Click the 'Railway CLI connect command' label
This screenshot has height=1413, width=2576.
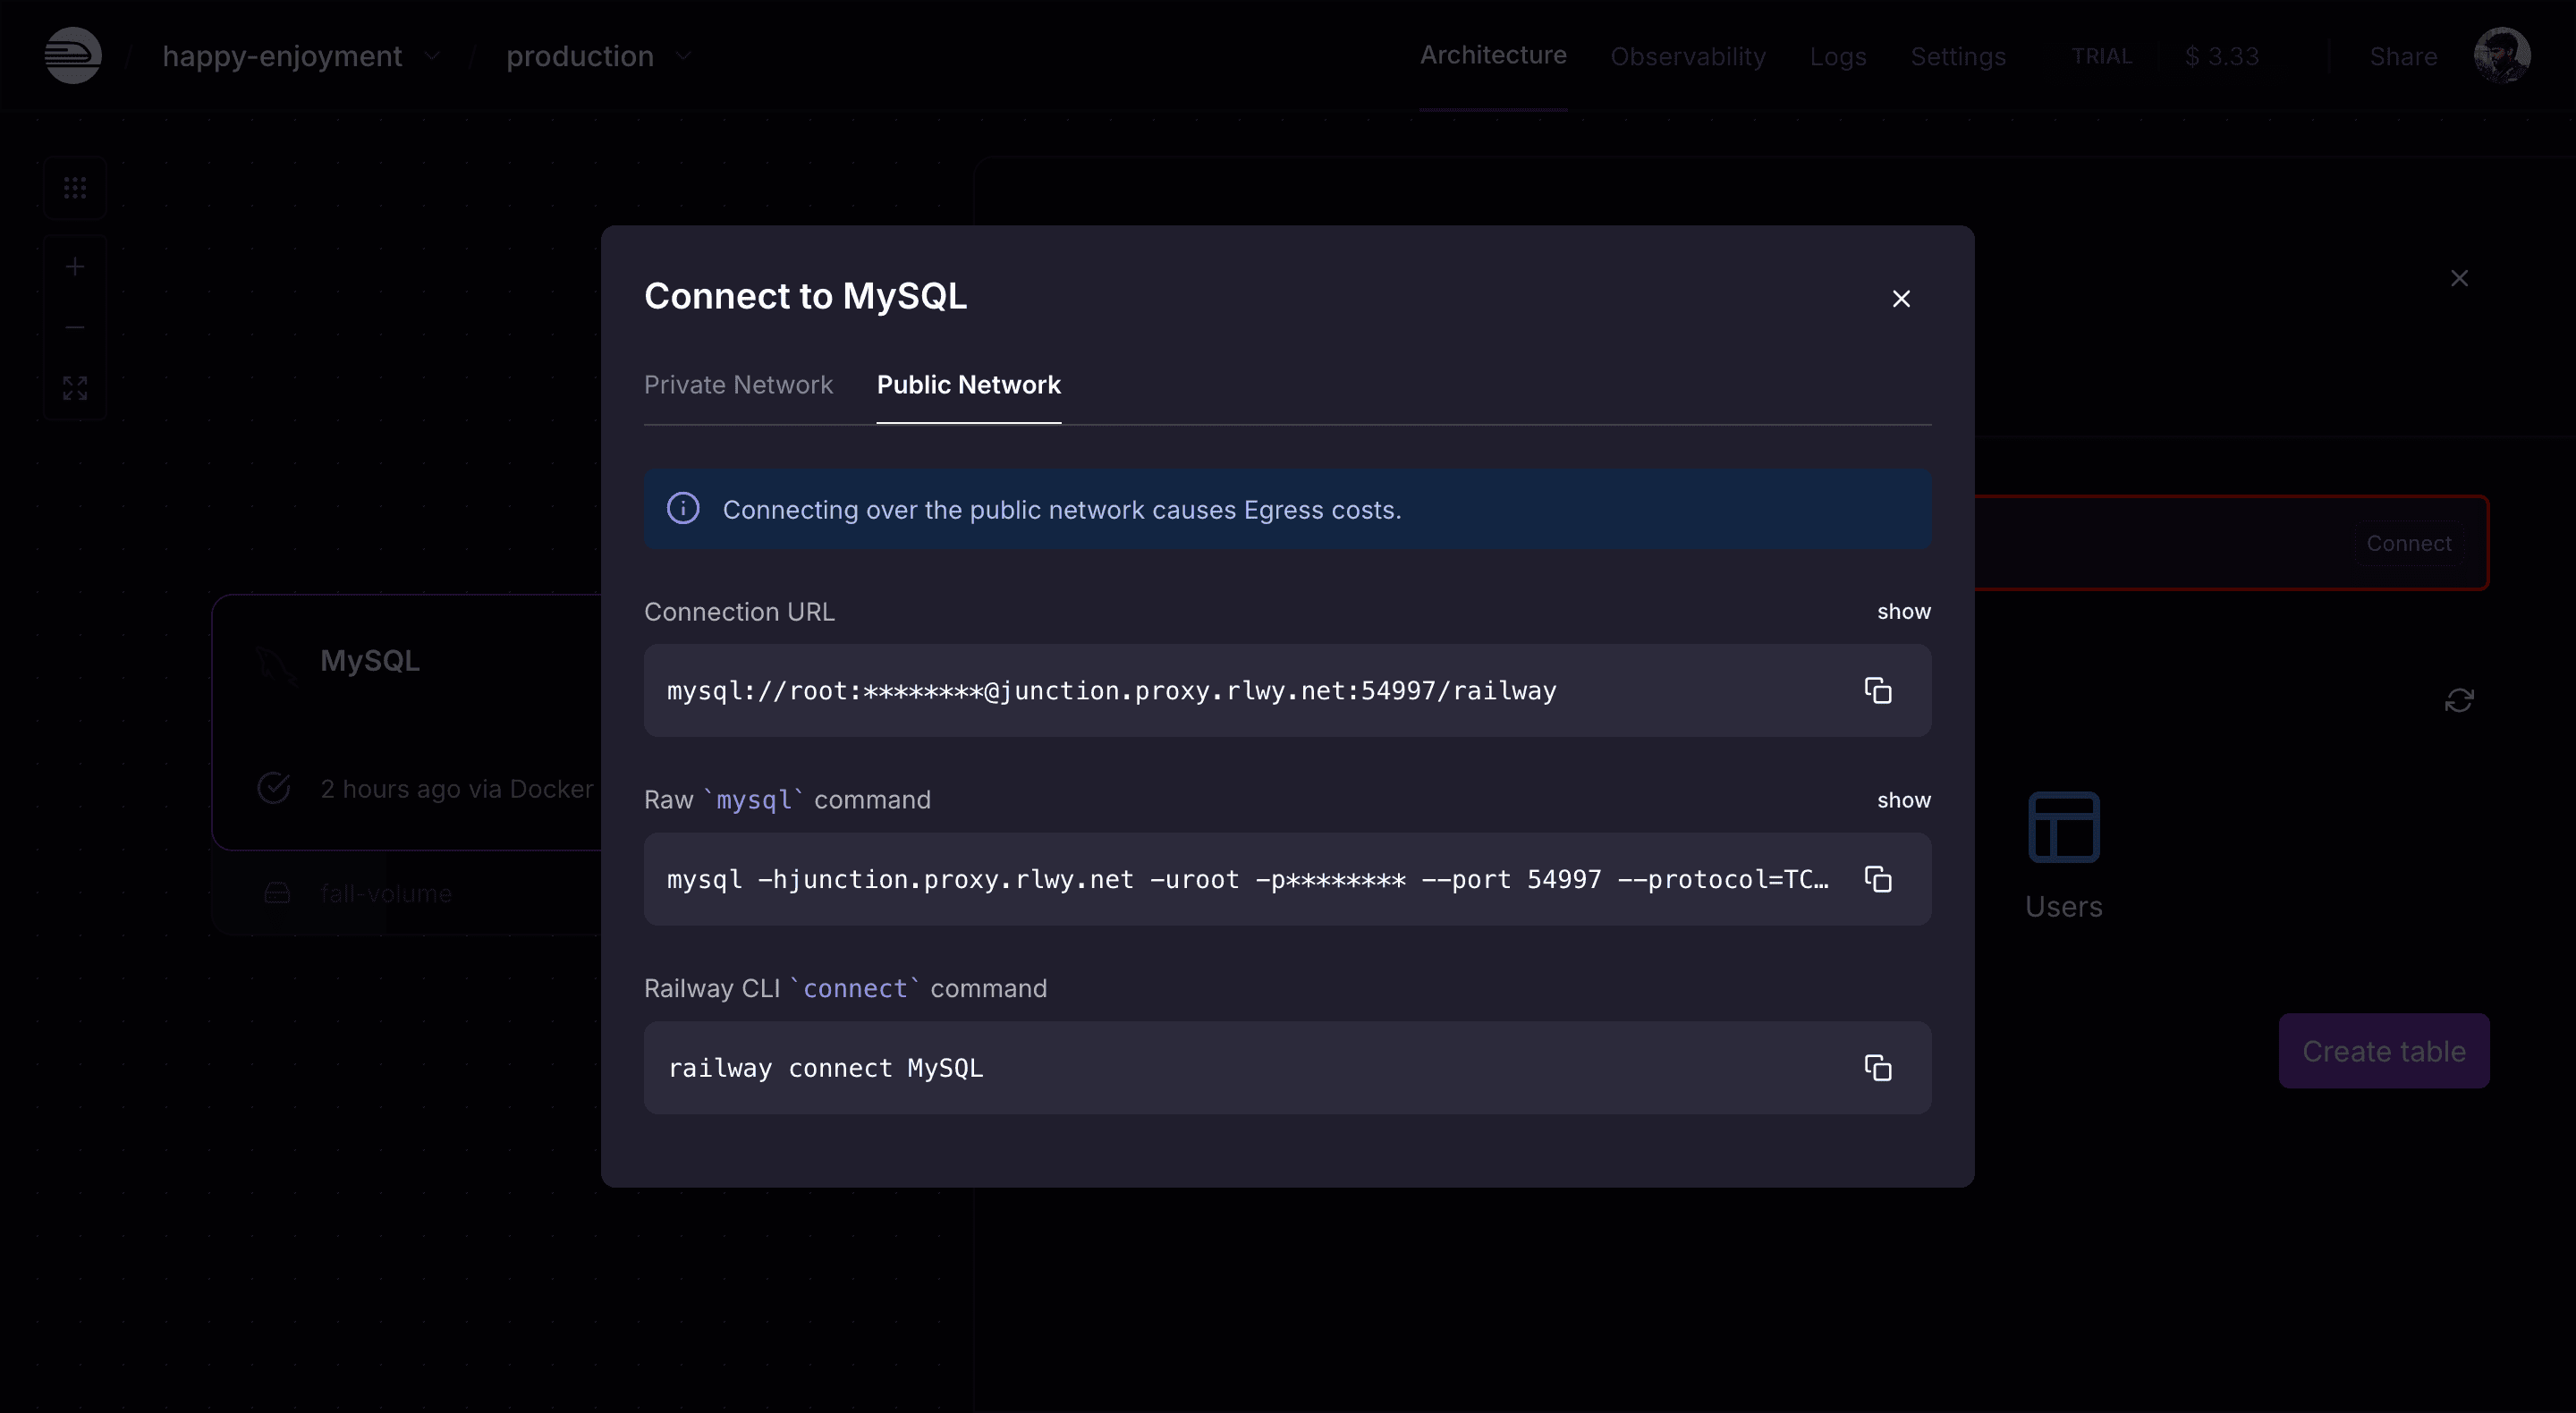(x=845, y=988)
